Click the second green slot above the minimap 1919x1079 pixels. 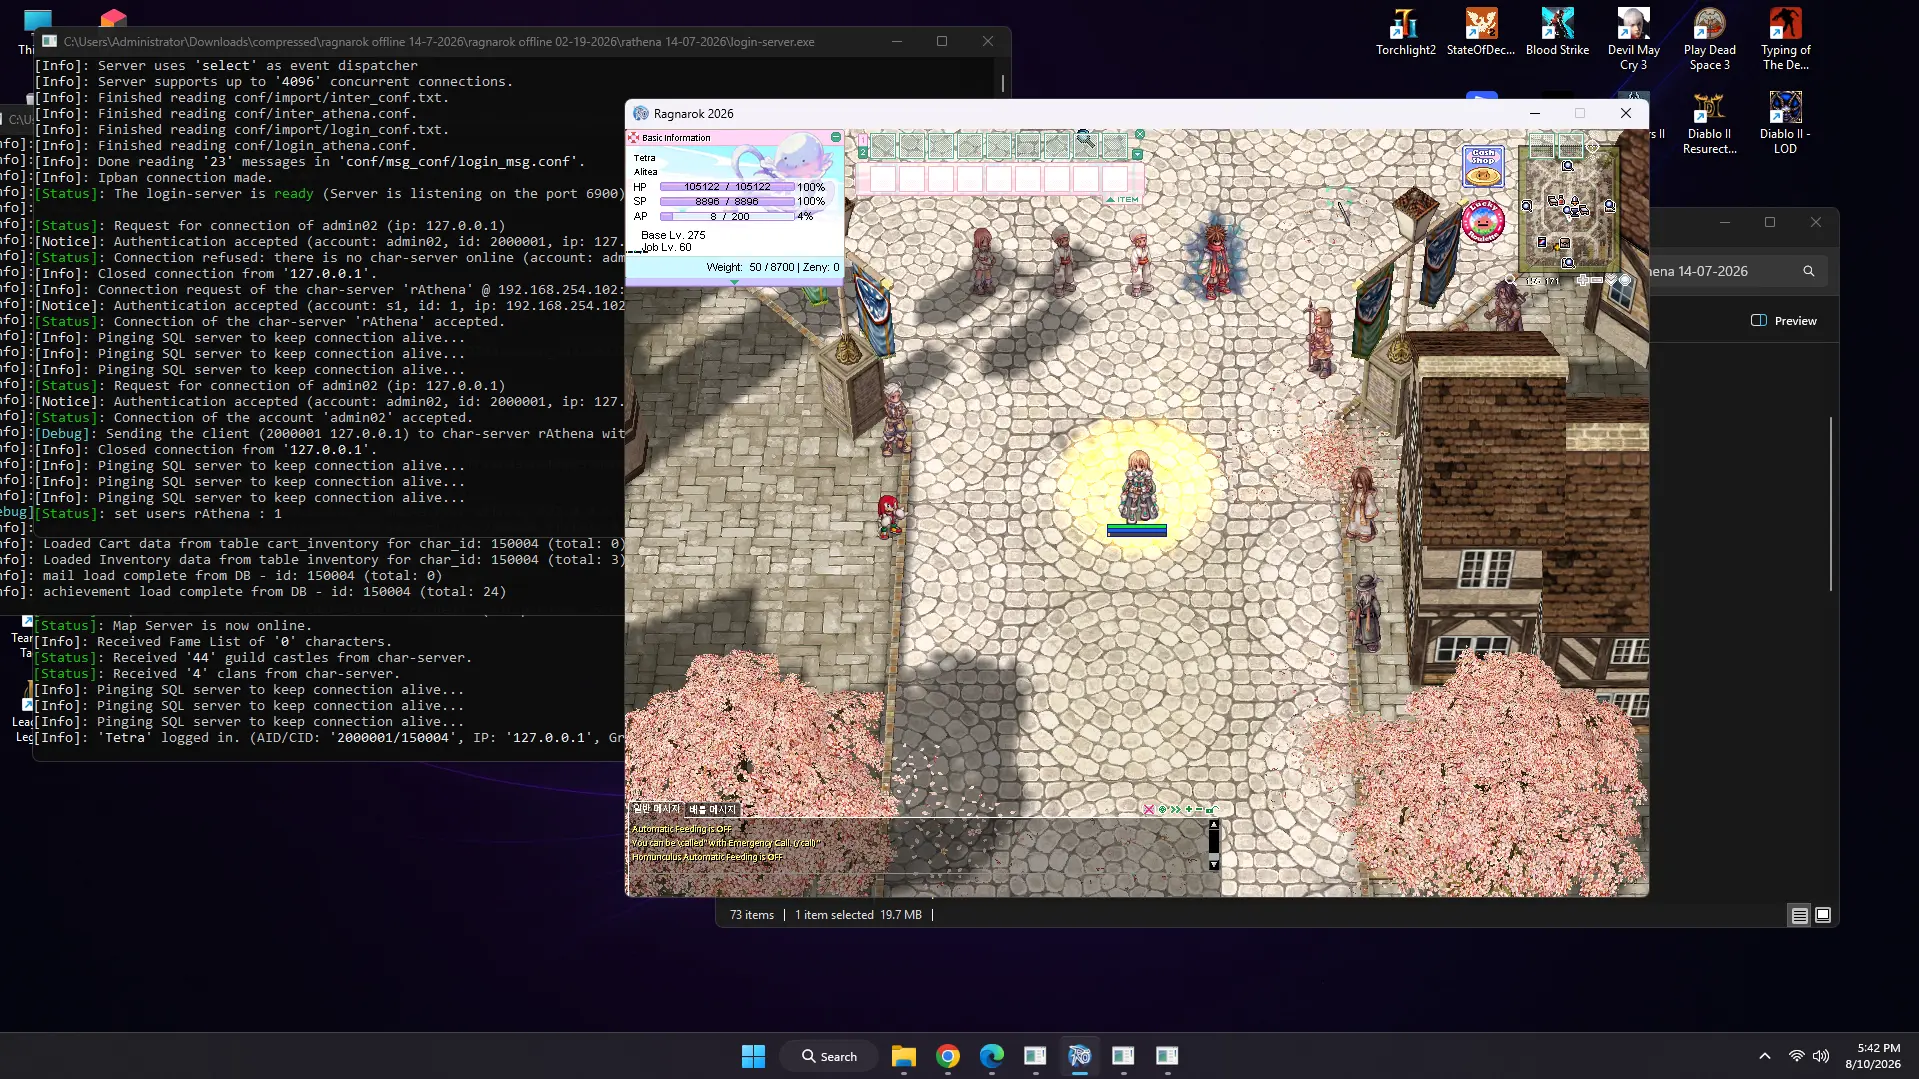[x=1571, y=147]
